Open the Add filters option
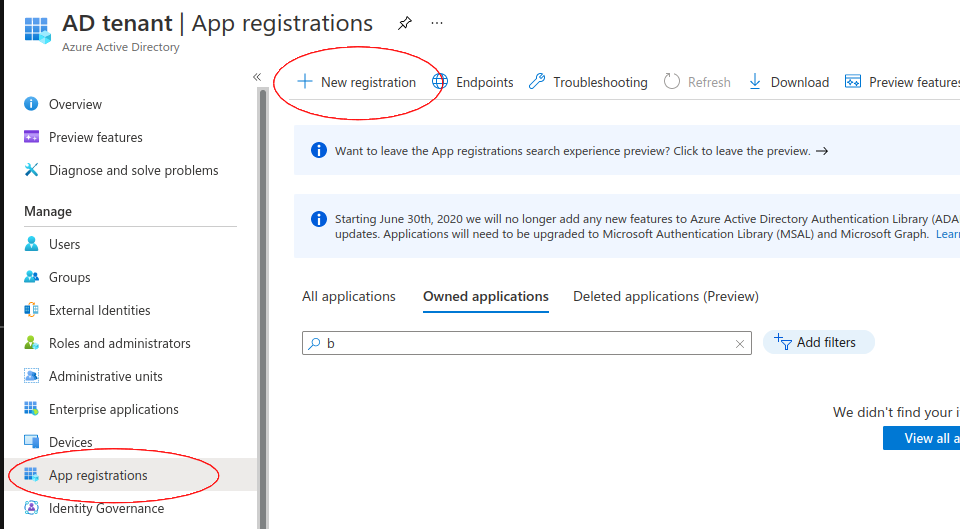960x529 pixels. coord(818,342)
